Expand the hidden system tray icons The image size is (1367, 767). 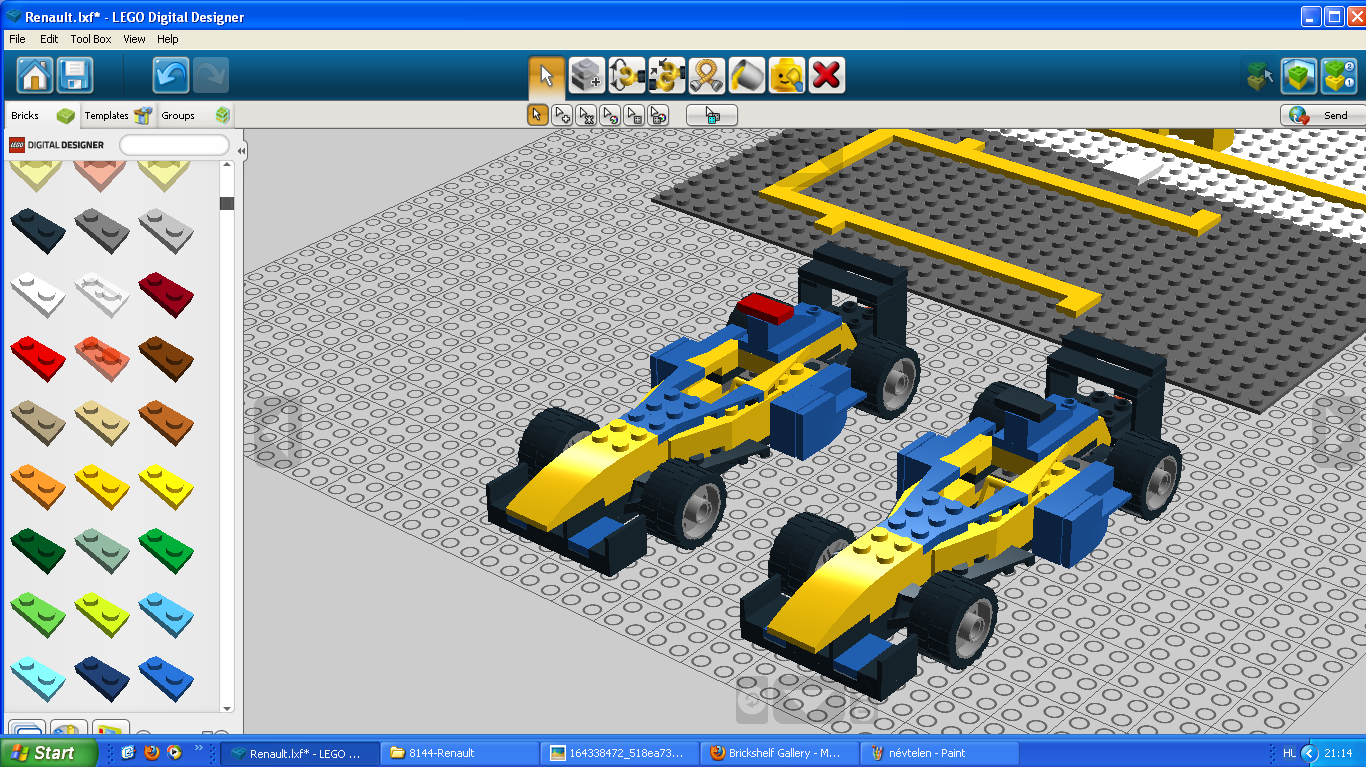(1310, 753)
